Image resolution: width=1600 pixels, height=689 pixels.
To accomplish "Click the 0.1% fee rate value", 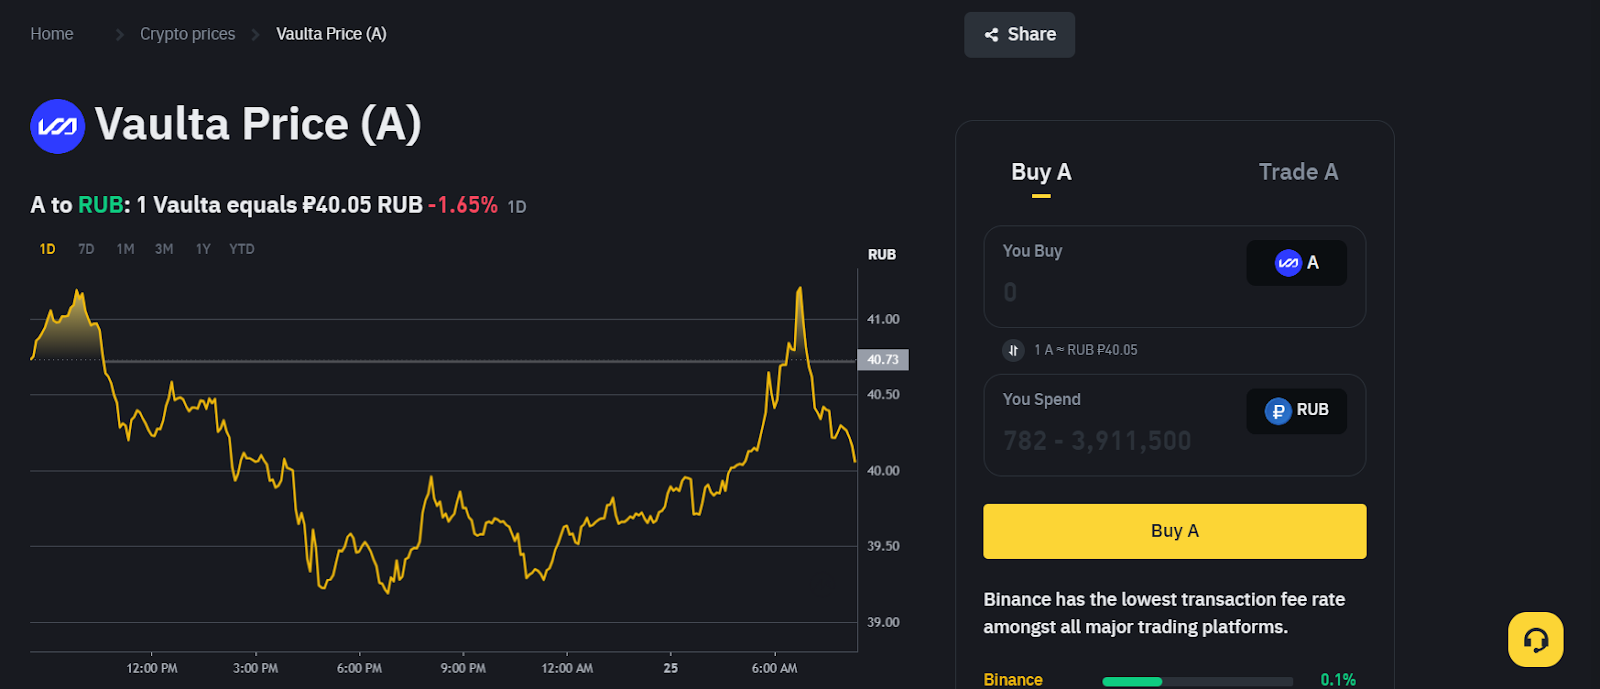I will point(1338,680).
